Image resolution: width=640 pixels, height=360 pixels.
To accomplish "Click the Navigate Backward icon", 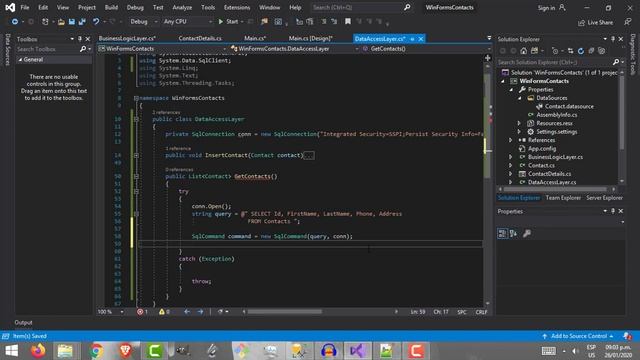I will pyautogui.click(x=15, y=22).
